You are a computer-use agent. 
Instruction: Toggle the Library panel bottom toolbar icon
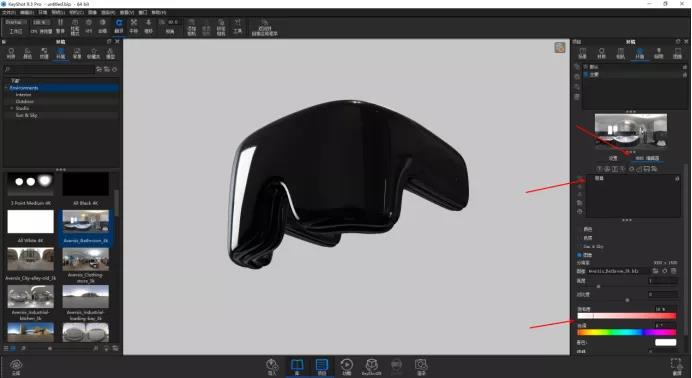(x=297, y=367)
